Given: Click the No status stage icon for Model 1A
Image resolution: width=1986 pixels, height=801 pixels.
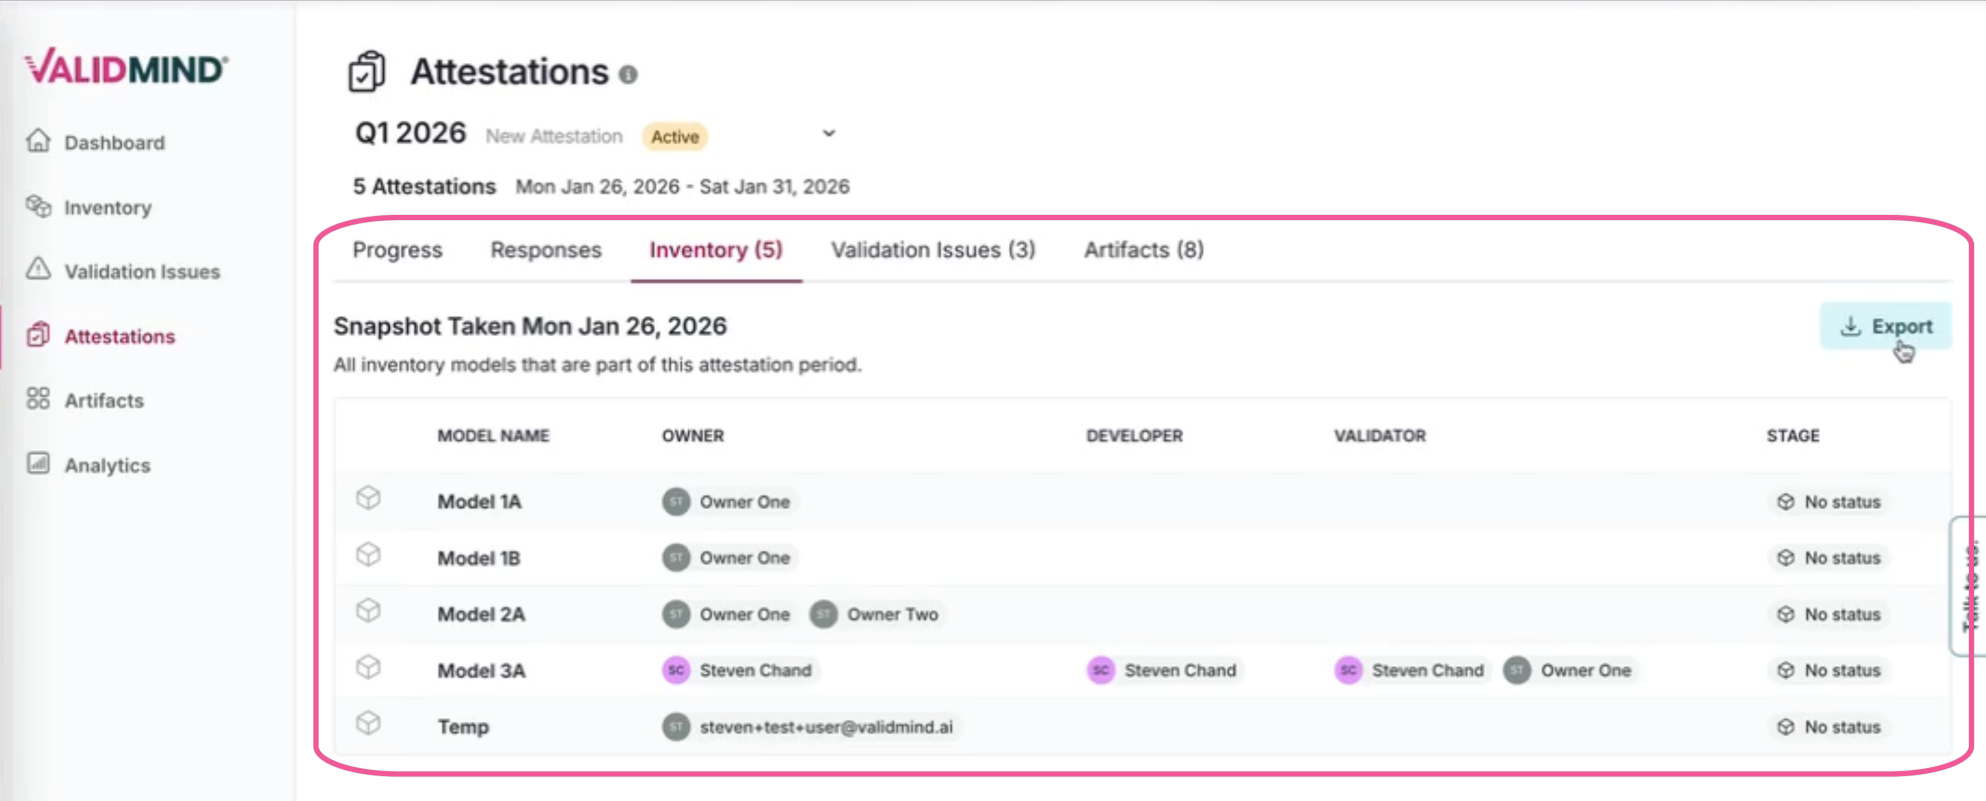Looking at the screenshot, I should (x=1786, y=502).
